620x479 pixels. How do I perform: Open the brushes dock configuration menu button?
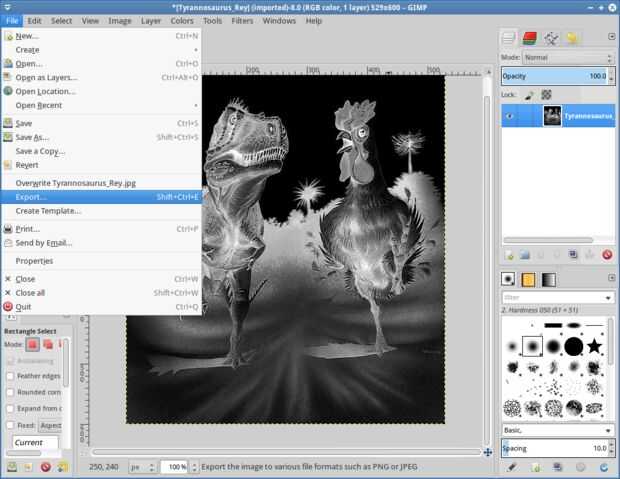coord(611,278)
